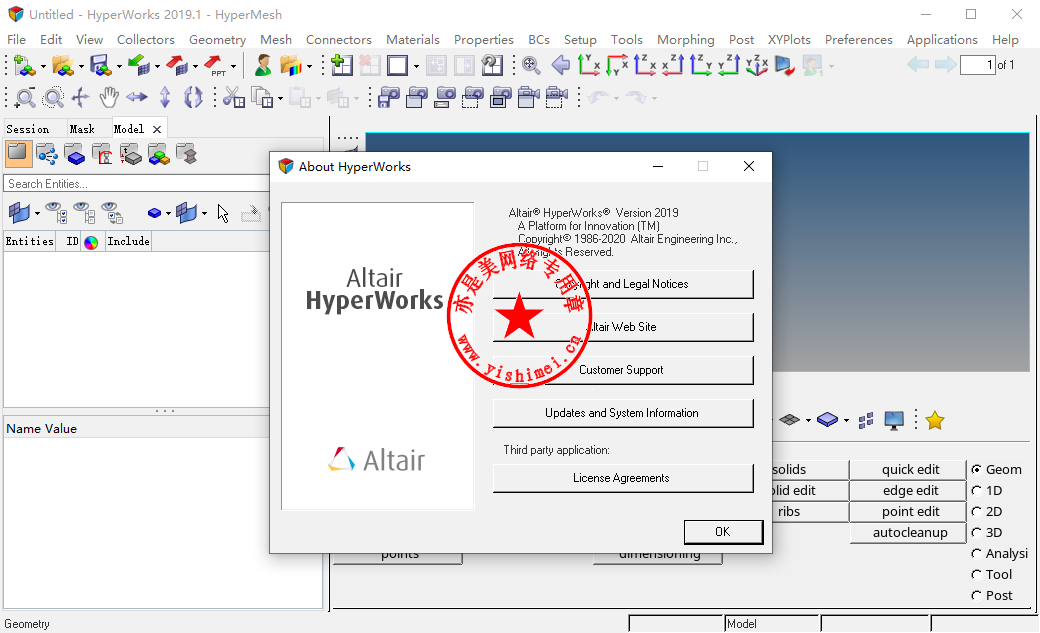Click the Show All eye icon in browser
Viewport: 1040px width, 633px height.
[x=56, y=212]
